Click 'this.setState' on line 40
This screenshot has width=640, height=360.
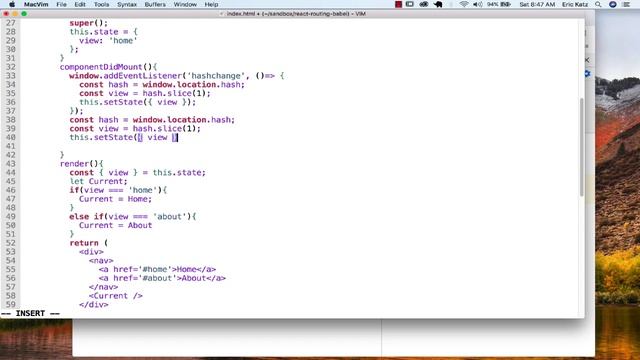tap(101, 138)
